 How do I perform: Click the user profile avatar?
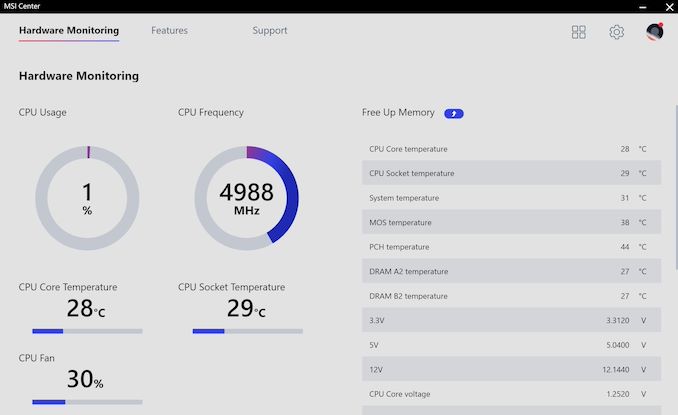(x=654, y=32)
